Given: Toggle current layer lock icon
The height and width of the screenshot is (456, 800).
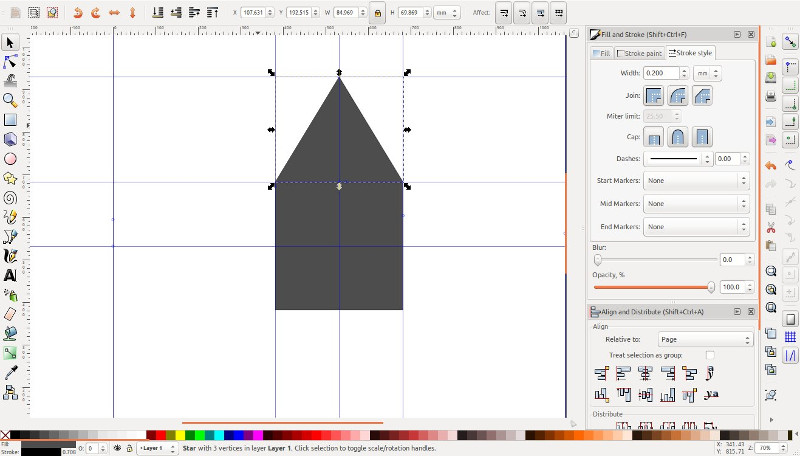Looking at the screenshot, I should click(130, 448).
